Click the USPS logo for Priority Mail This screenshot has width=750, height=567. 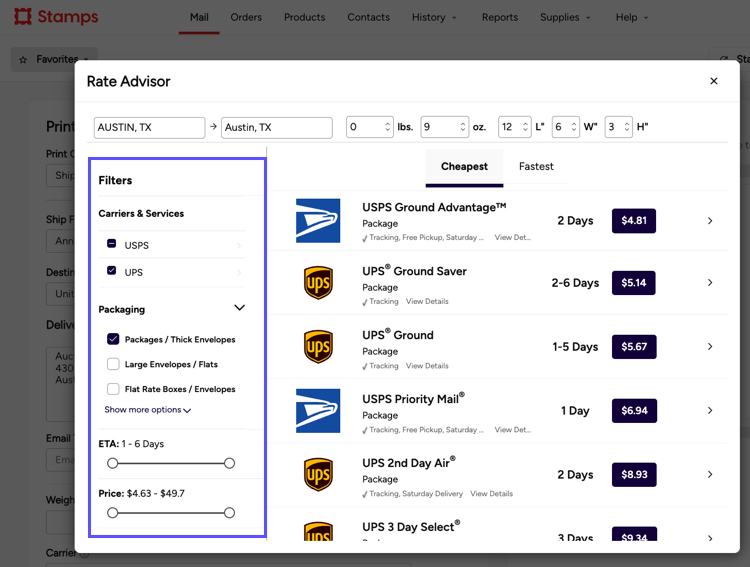[318, 411]
